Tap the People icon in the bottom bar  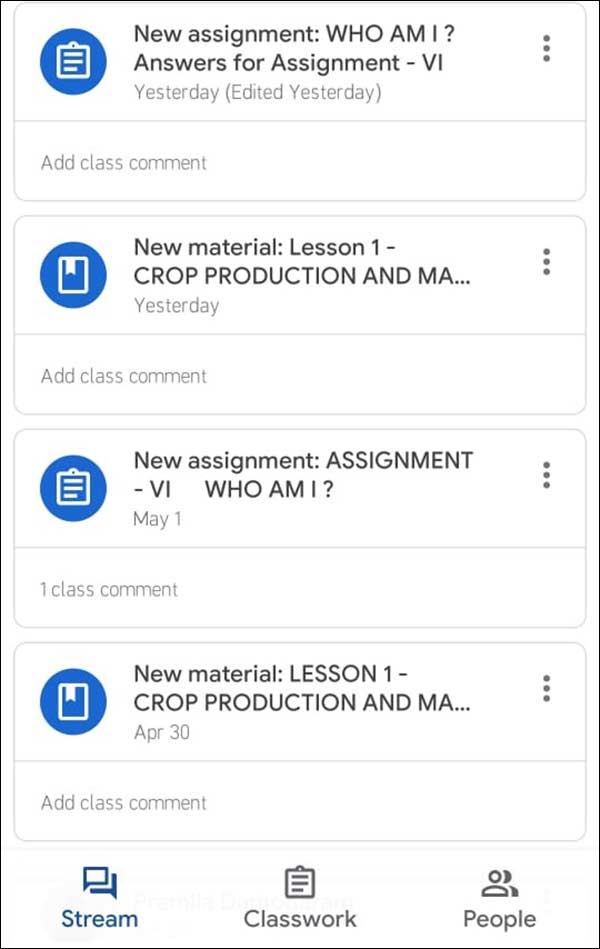499,883
